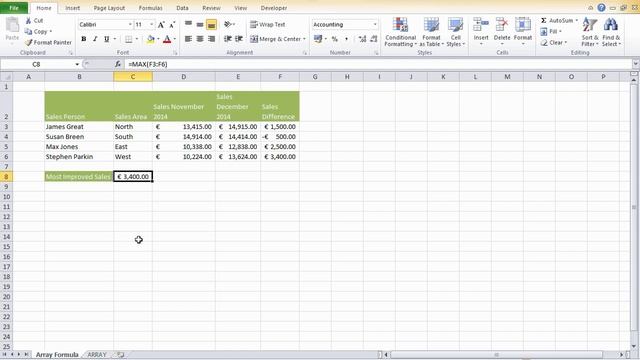640x360 pixels.
Task: Decrease indent icon
Action: pyautogui.click(x=228, y=39)
